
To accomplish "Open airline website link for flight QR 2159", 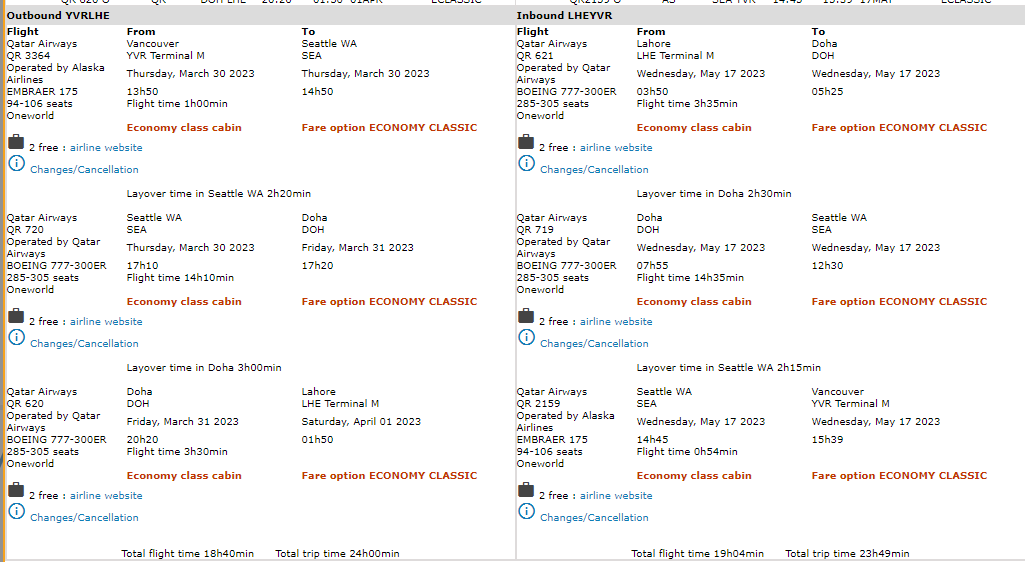I will click(616, 496).
